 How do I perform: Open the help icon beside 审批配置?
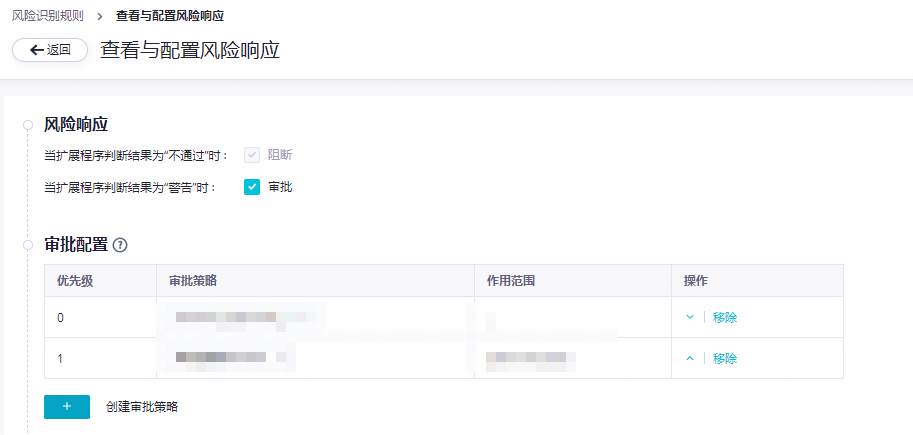(120, 245)
